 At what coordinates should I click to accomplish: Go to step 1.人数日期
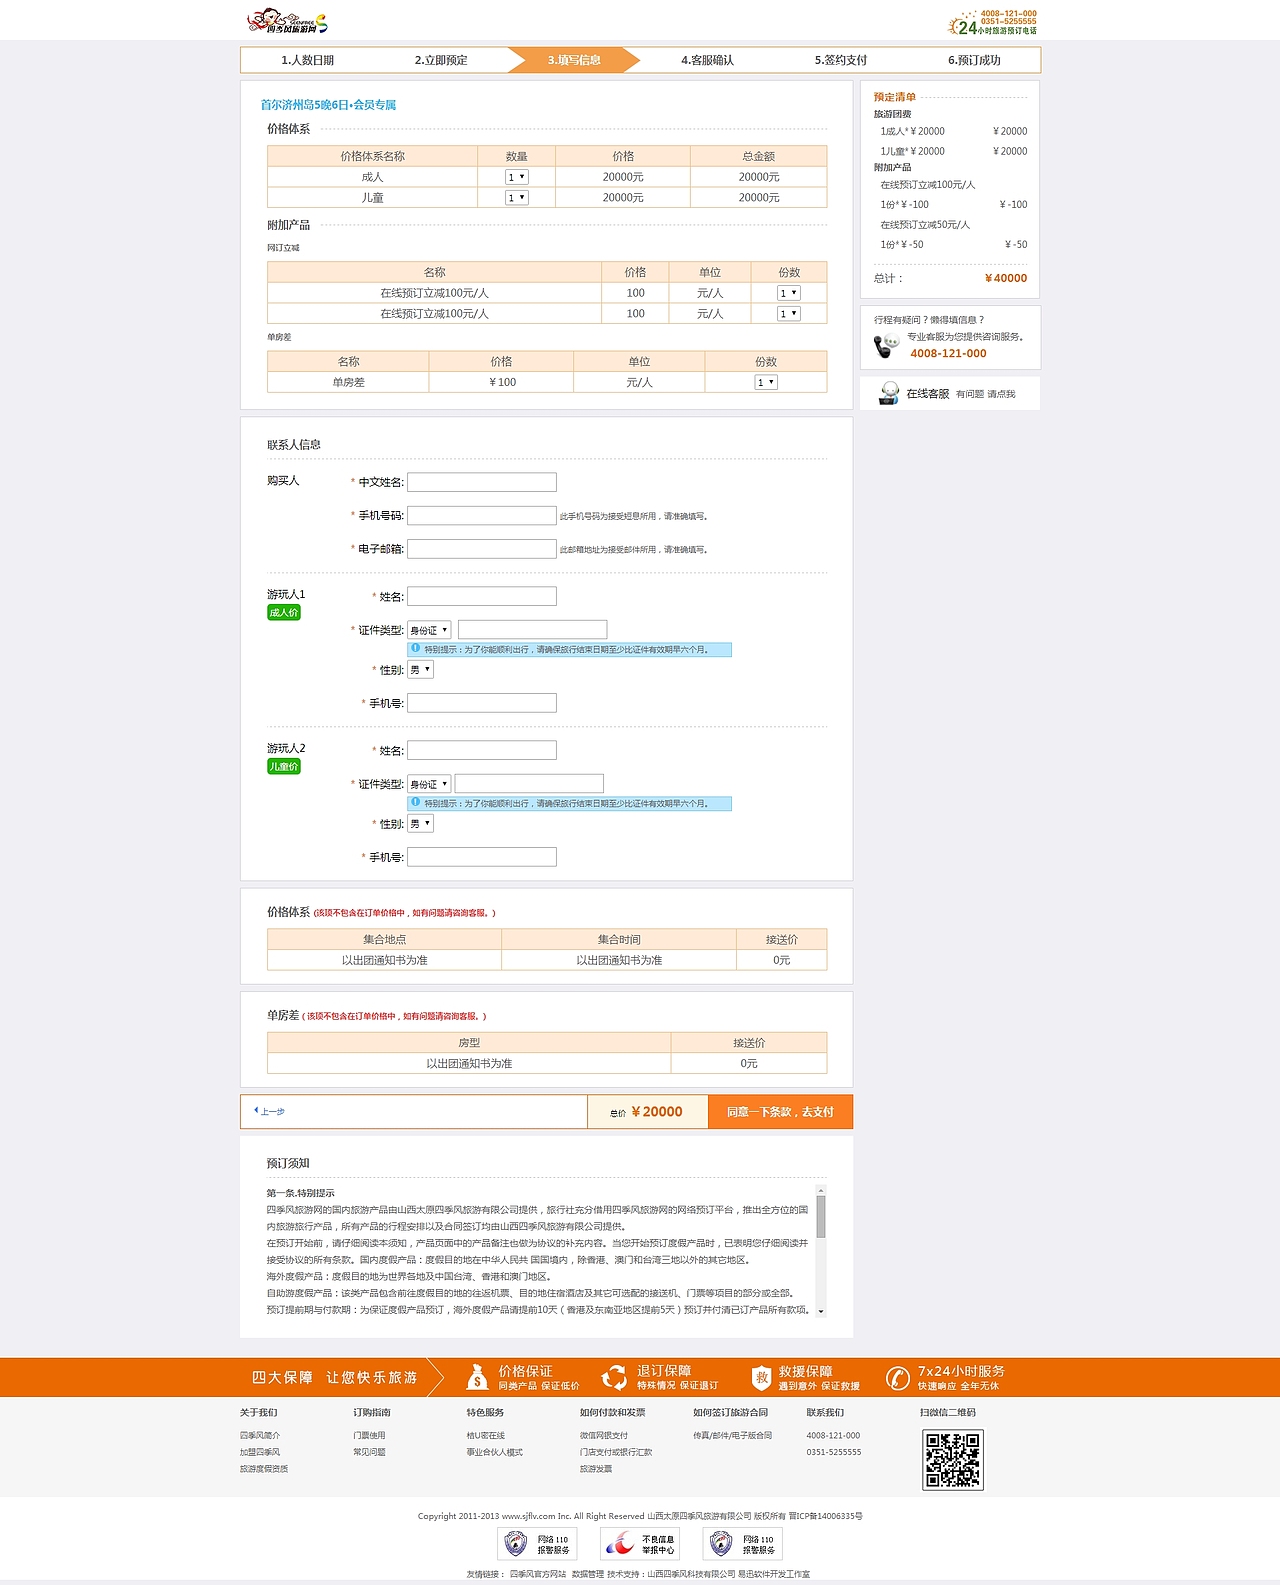point(307,60)
